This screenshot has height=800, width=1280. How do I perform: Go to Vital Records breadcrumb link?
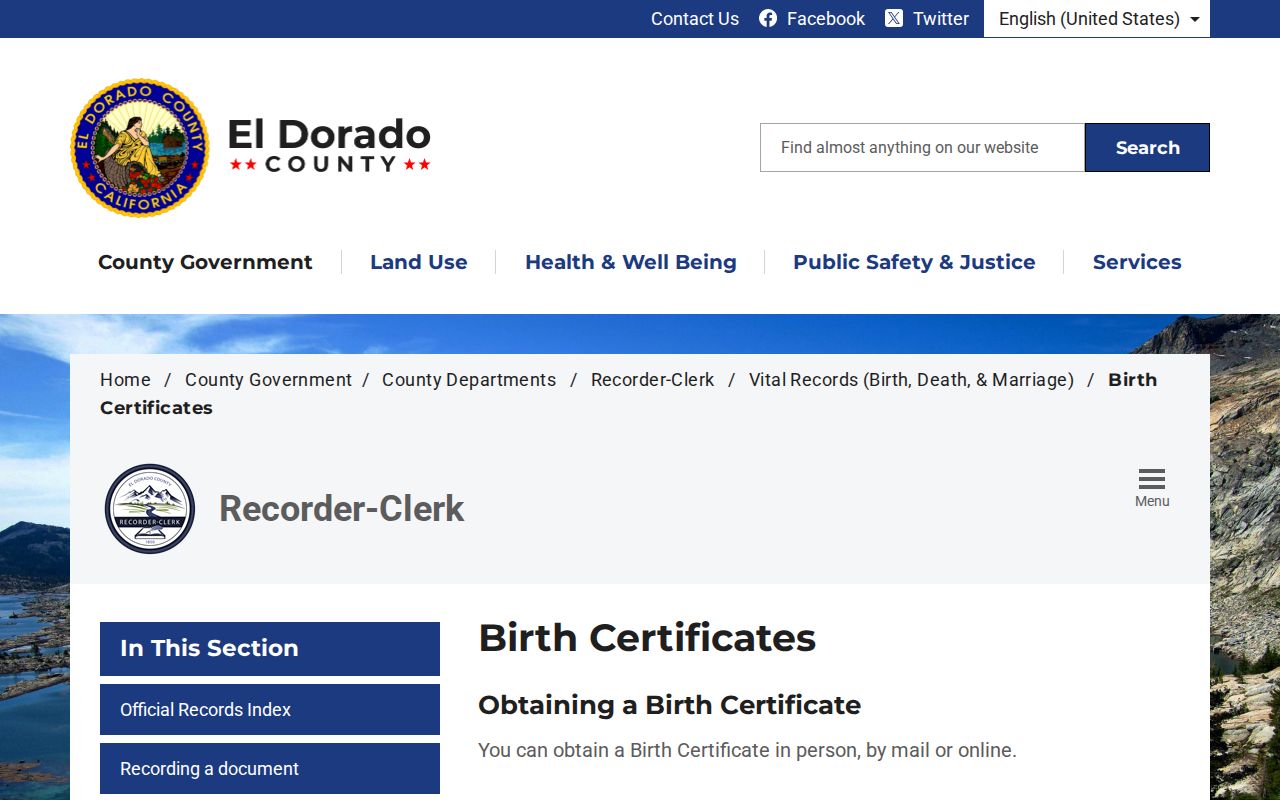(911, 380)
